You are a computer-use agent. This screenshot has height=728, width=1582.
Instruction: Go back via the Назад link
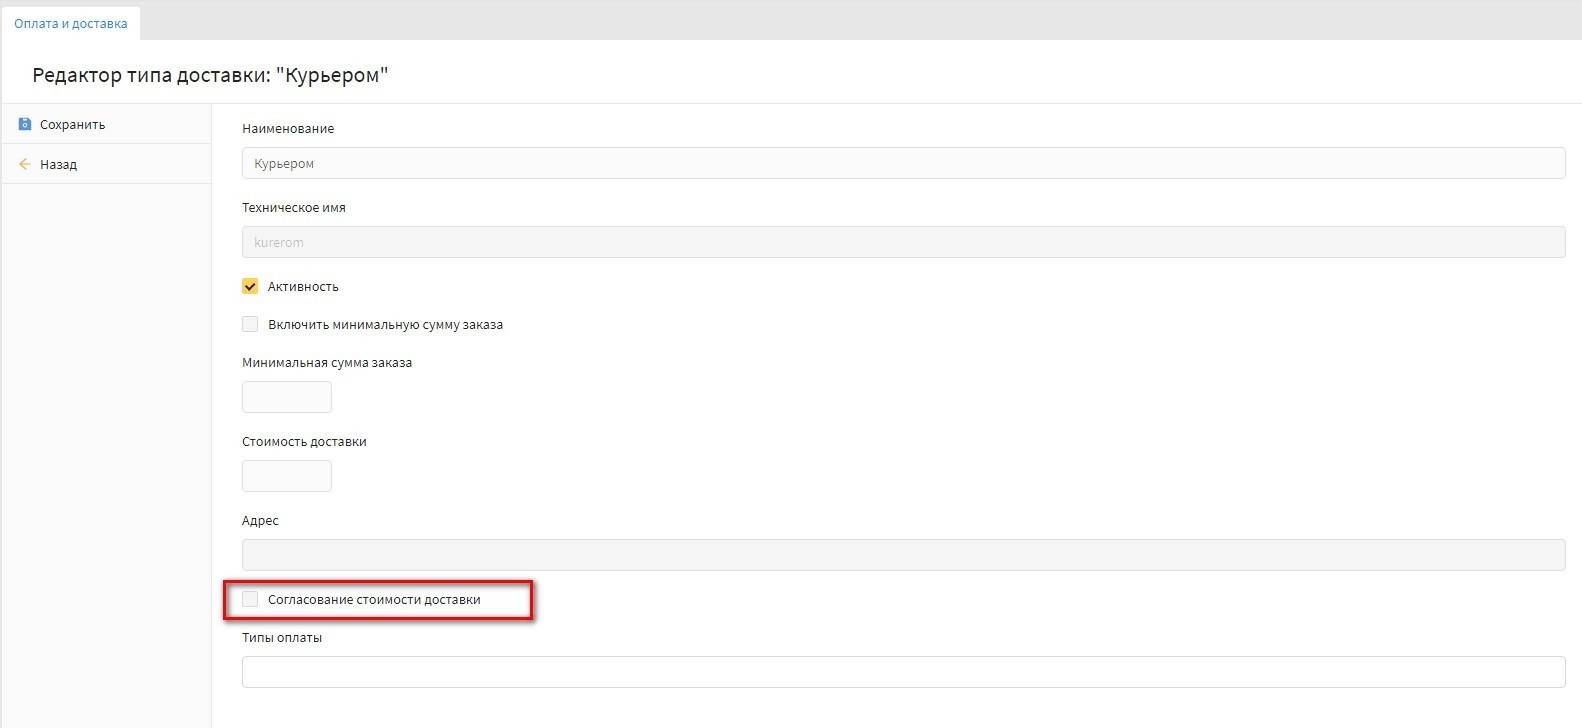point(58,164)
